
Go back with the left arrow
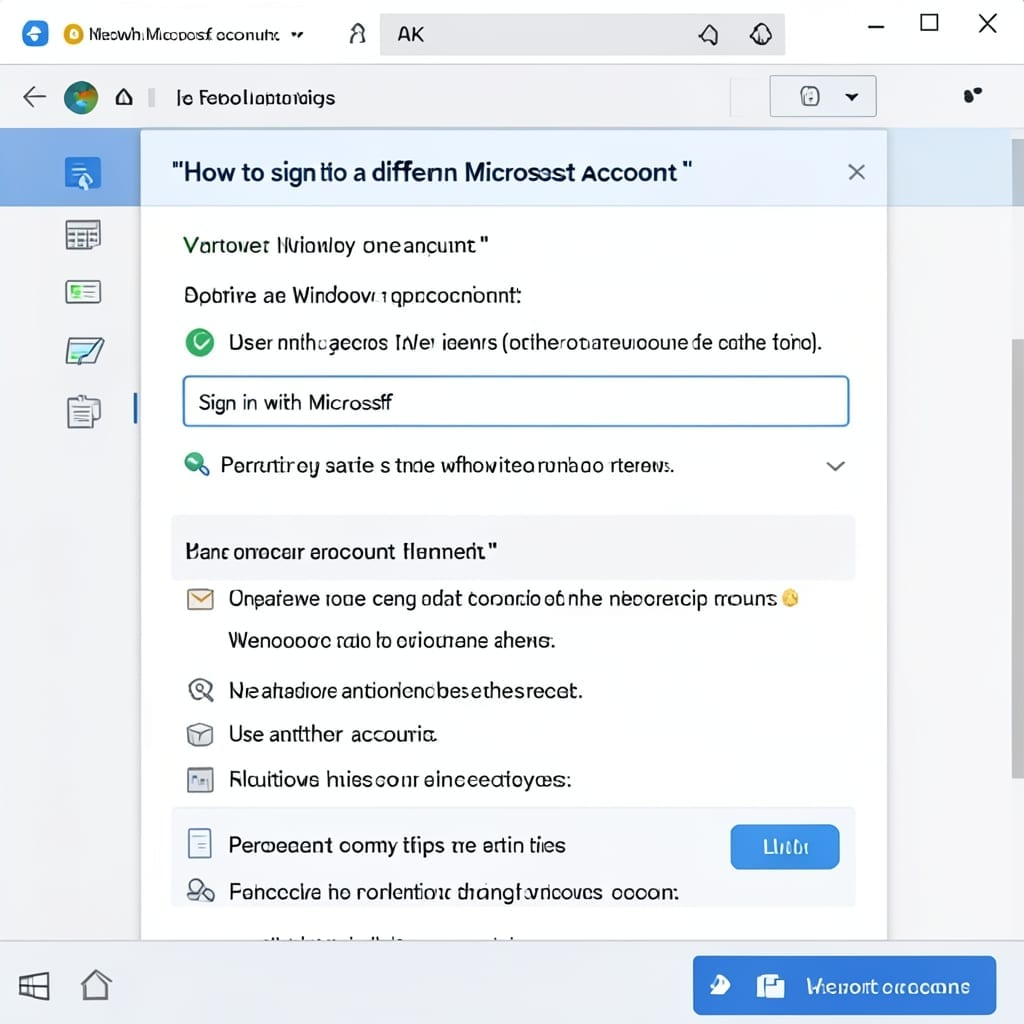34,97
